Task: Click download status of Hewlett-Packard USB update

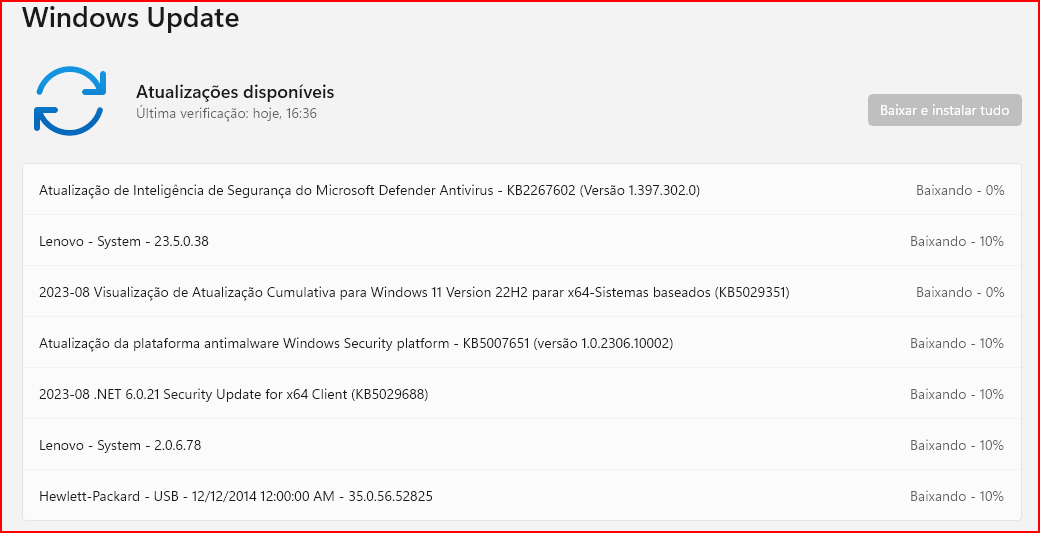Action: pos(957,496)
